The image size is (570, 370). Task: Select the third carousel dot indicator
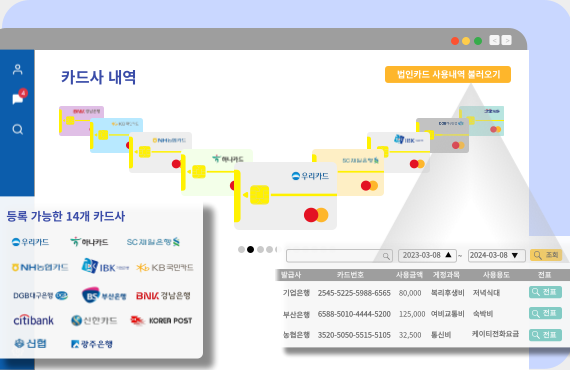point(260,249)
